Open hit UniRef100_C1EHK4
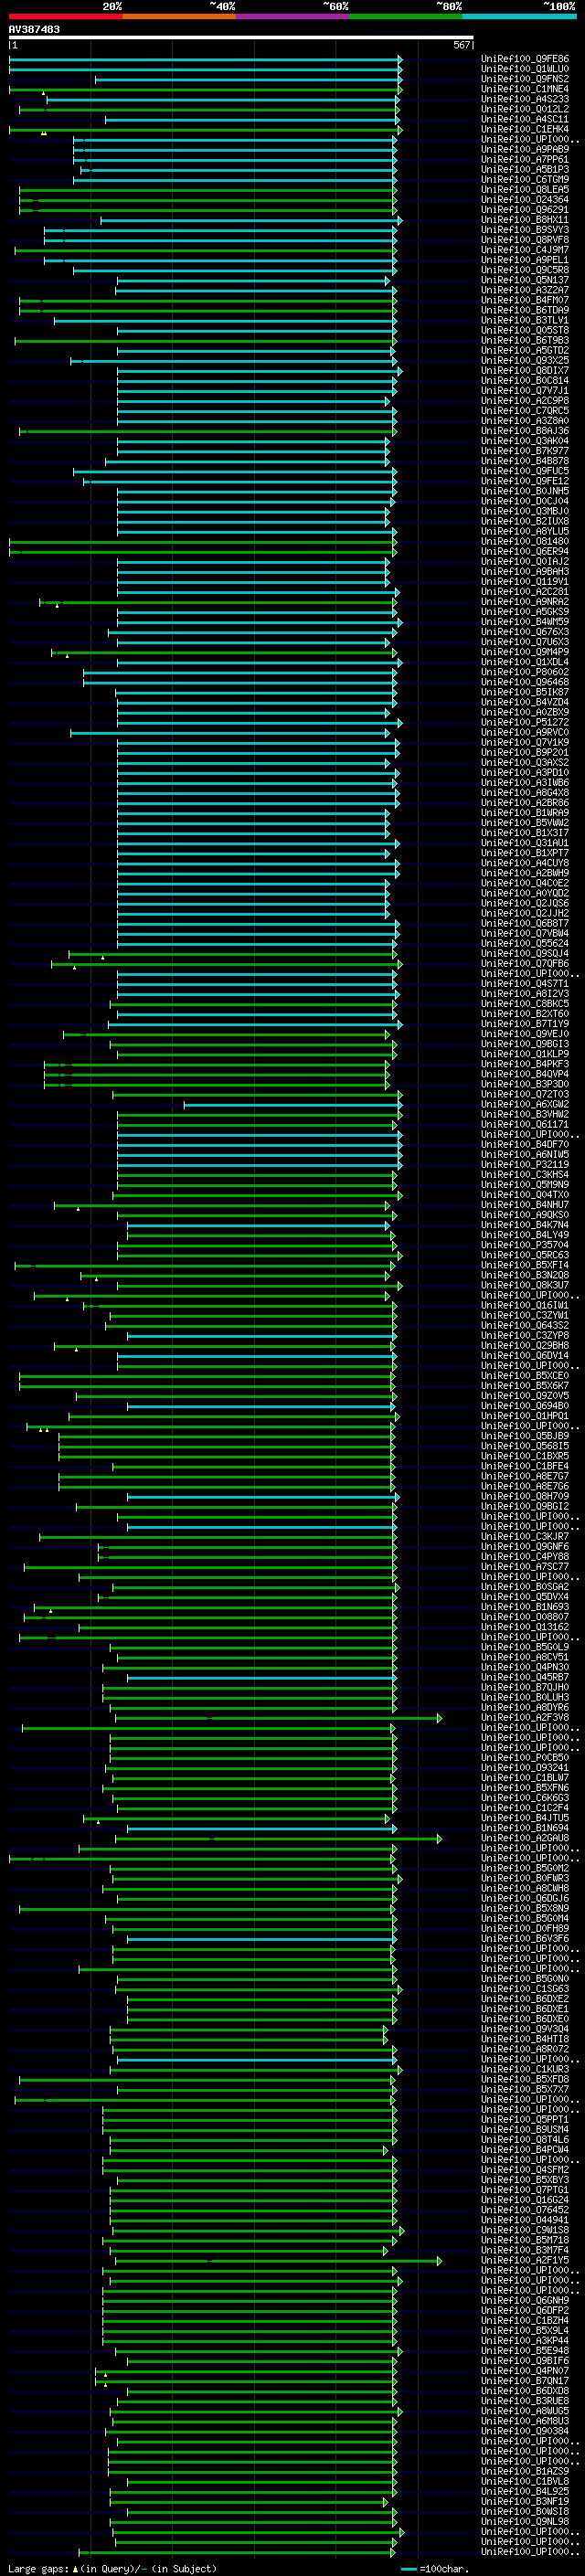This screenshot has height=2576, width=585. (x=525, y=129)
